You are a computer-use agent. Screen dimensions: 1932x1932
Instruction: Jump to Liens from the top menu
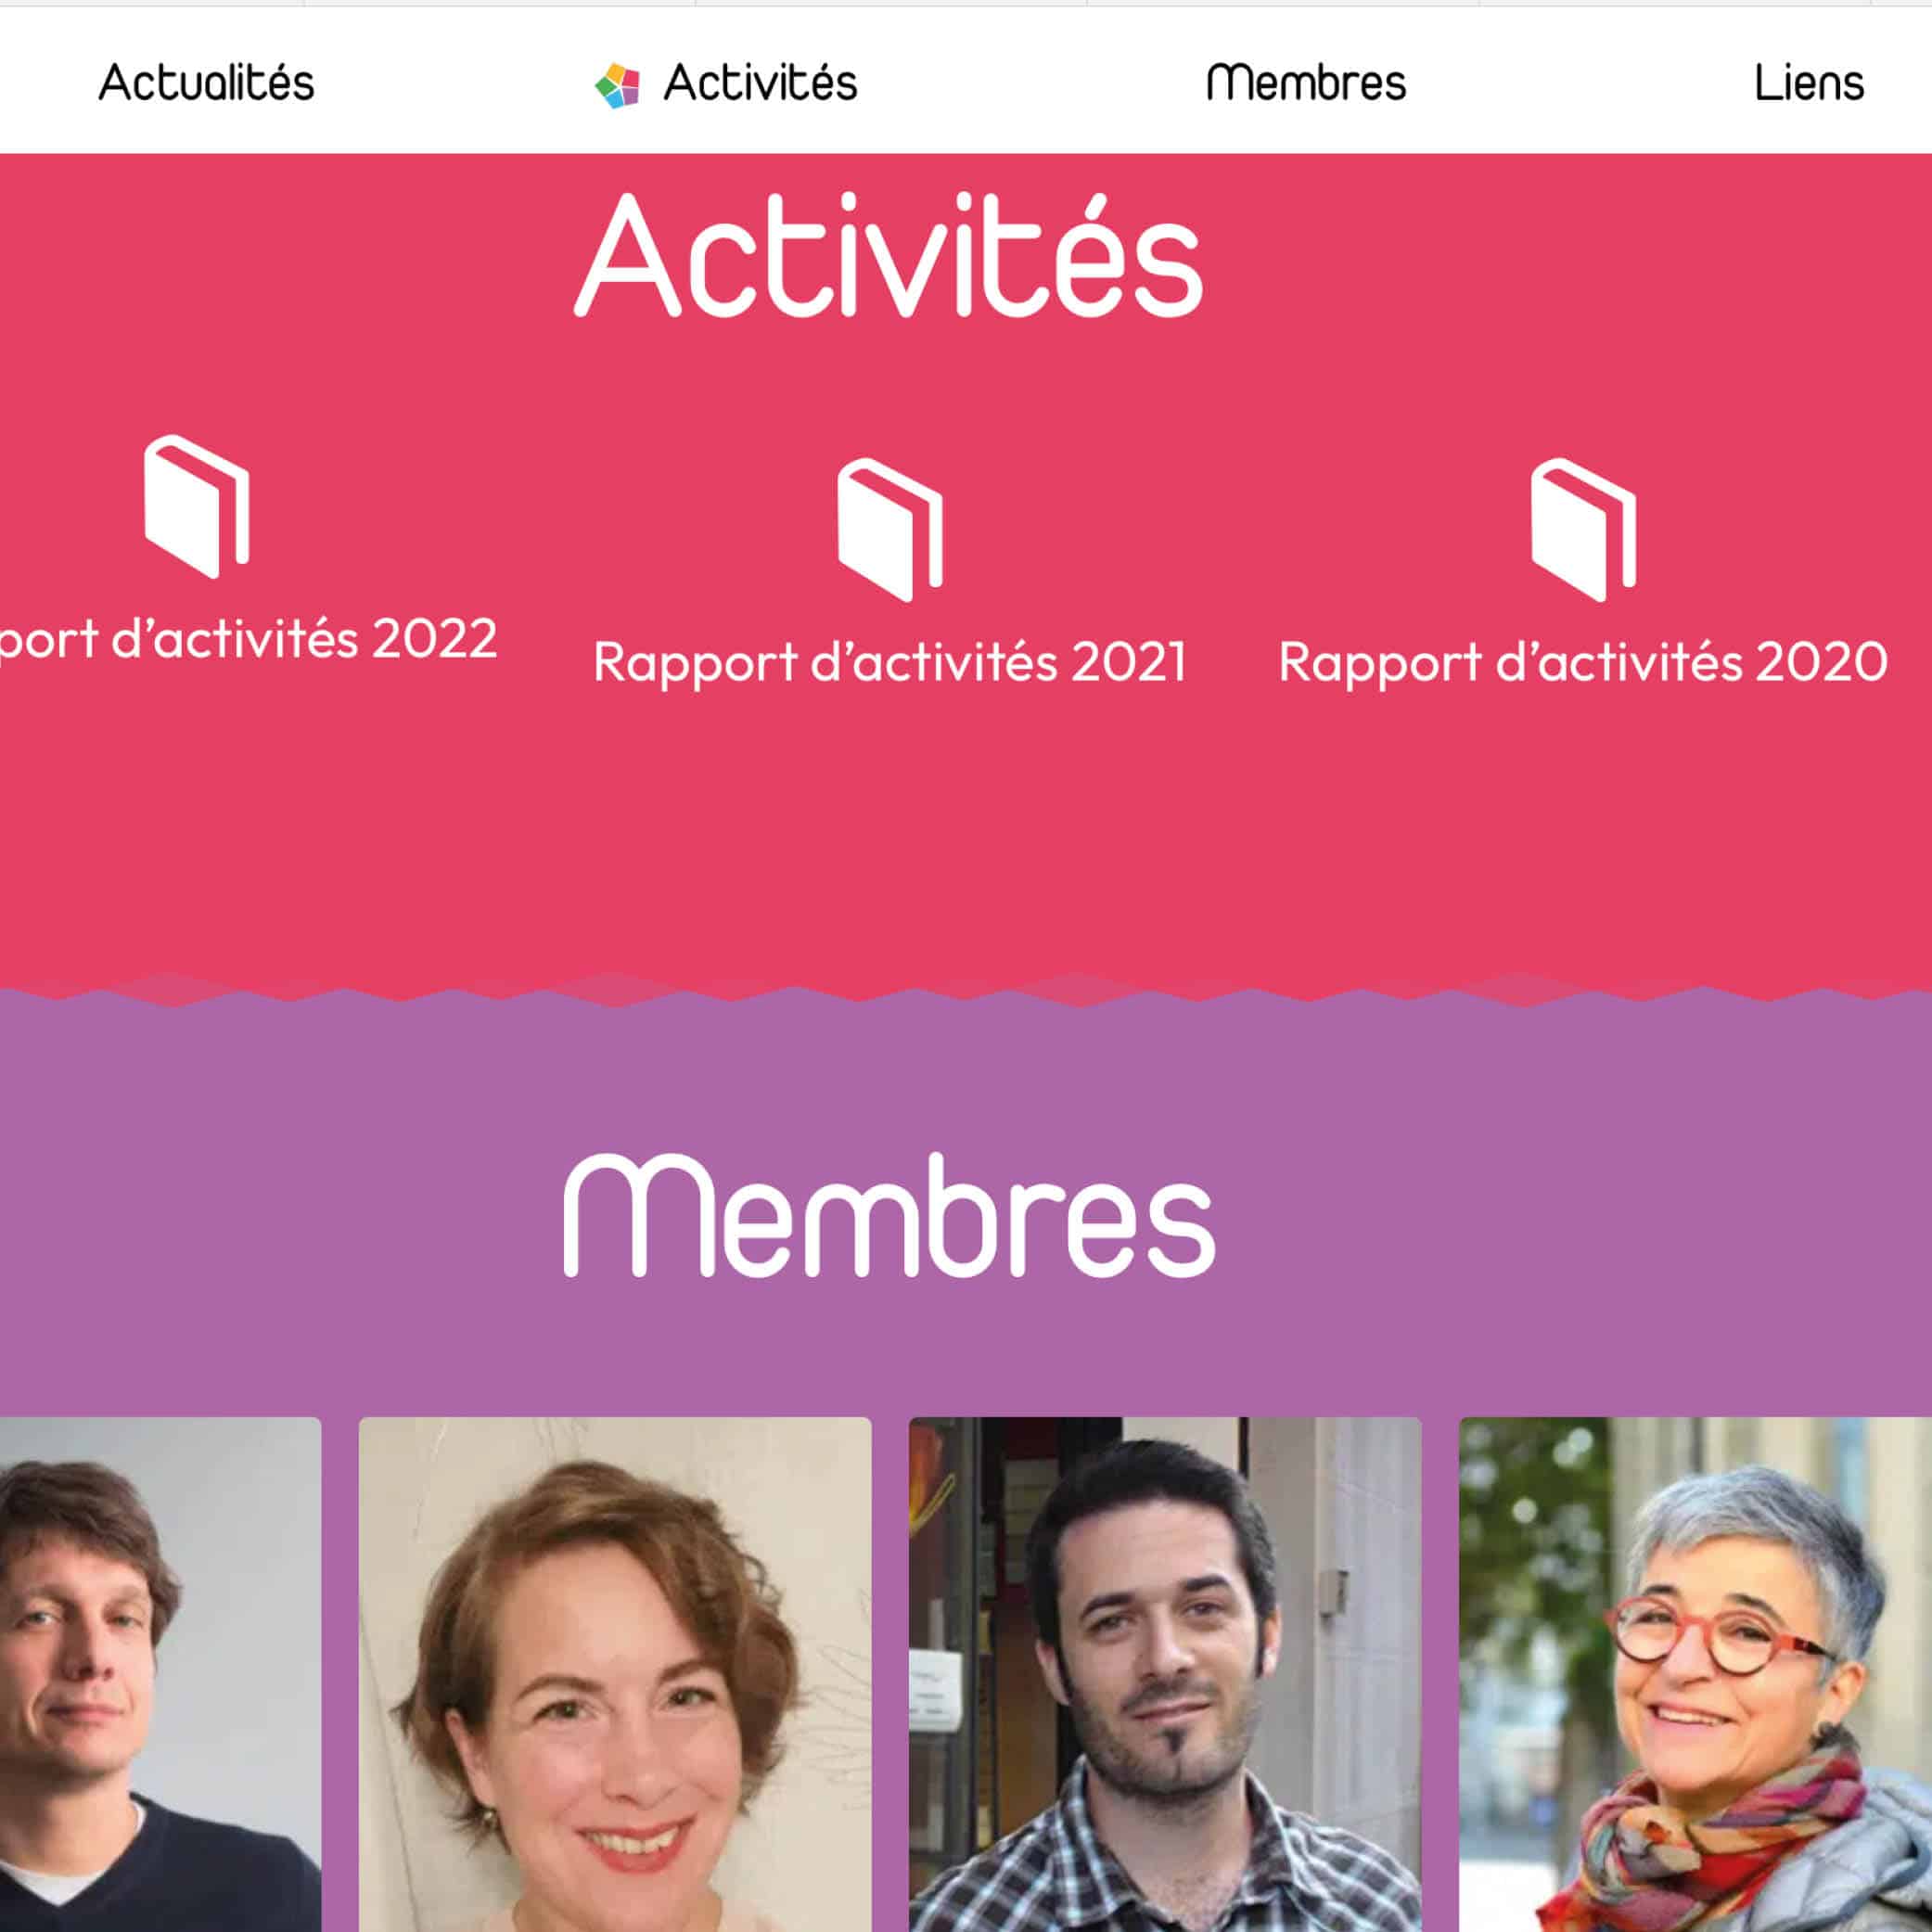1808,83
